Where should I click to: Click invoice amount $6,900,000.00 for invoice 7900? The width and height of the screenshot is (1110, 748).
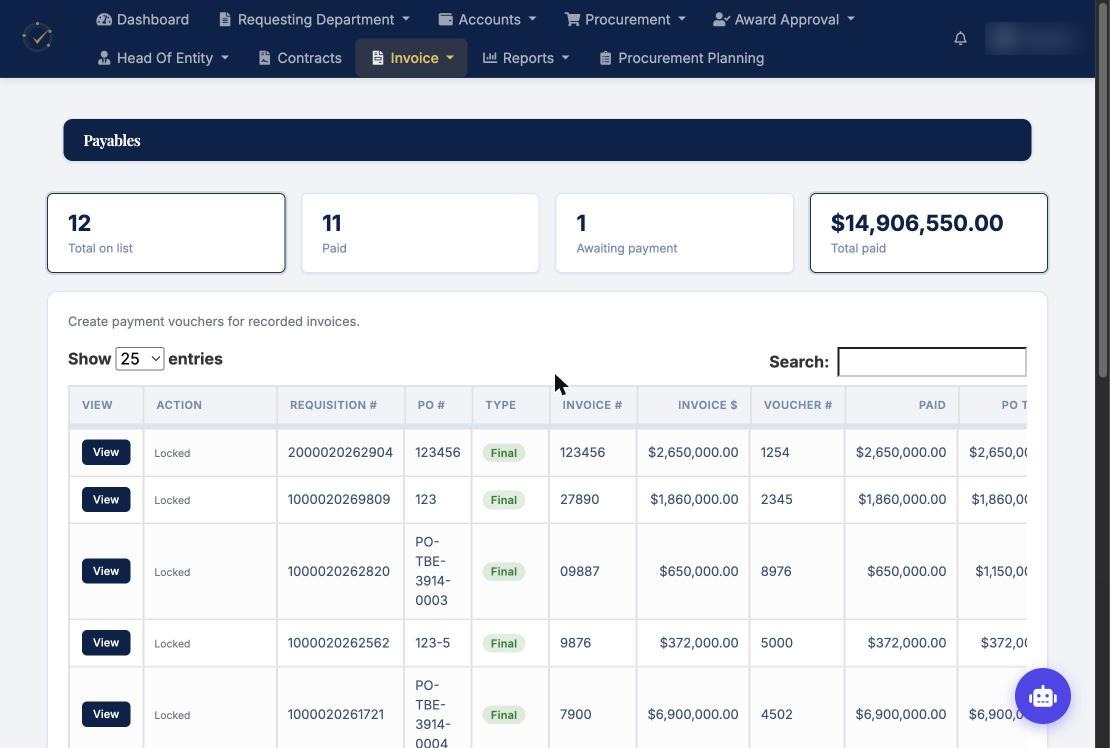[692, 714]
